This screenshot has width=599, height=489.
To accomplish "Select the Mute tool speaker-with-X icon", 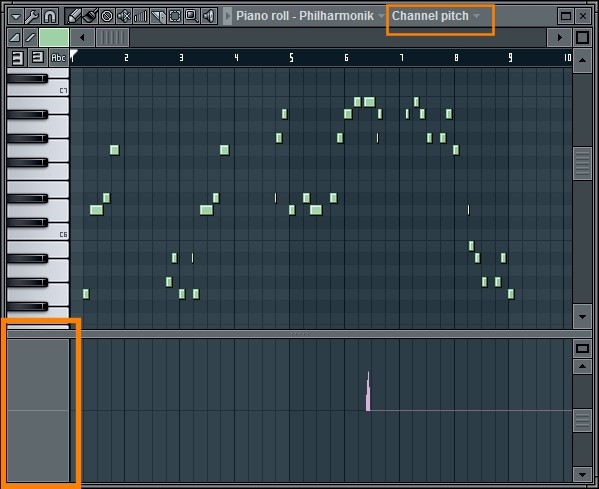I will (124, 16).
